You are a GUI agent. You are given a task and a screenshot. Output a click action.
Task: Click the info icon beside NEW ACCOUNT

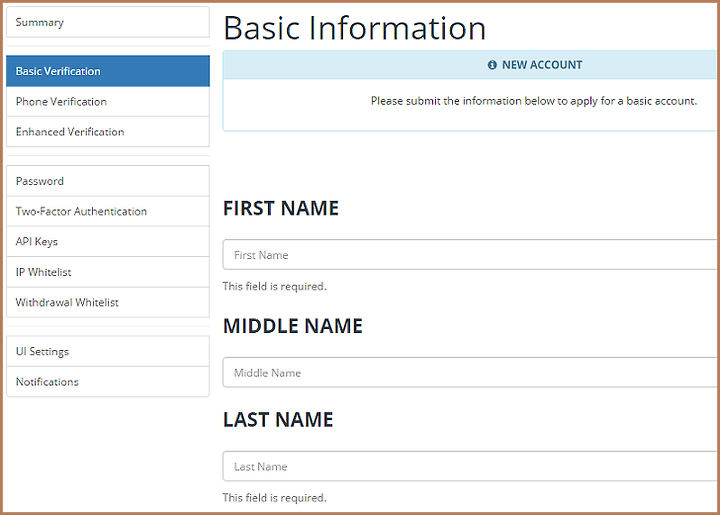(x=492, y=65)
